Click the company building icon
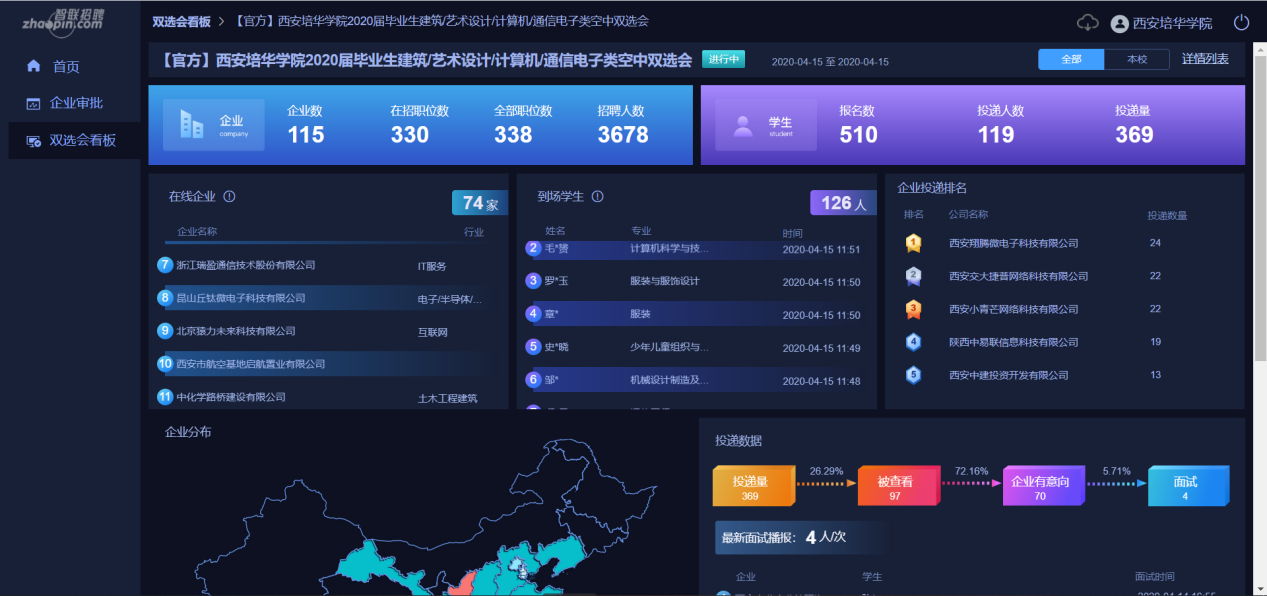The height and width of the screenshot is (596, 1267). pos(191,124)
